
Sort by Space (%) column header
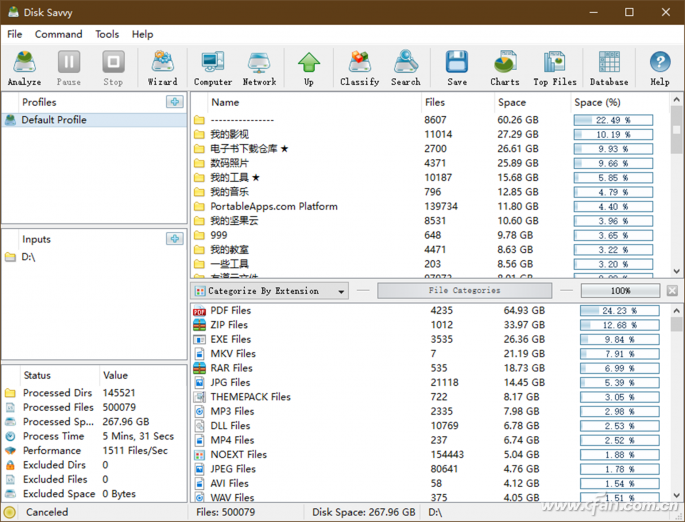619,102
